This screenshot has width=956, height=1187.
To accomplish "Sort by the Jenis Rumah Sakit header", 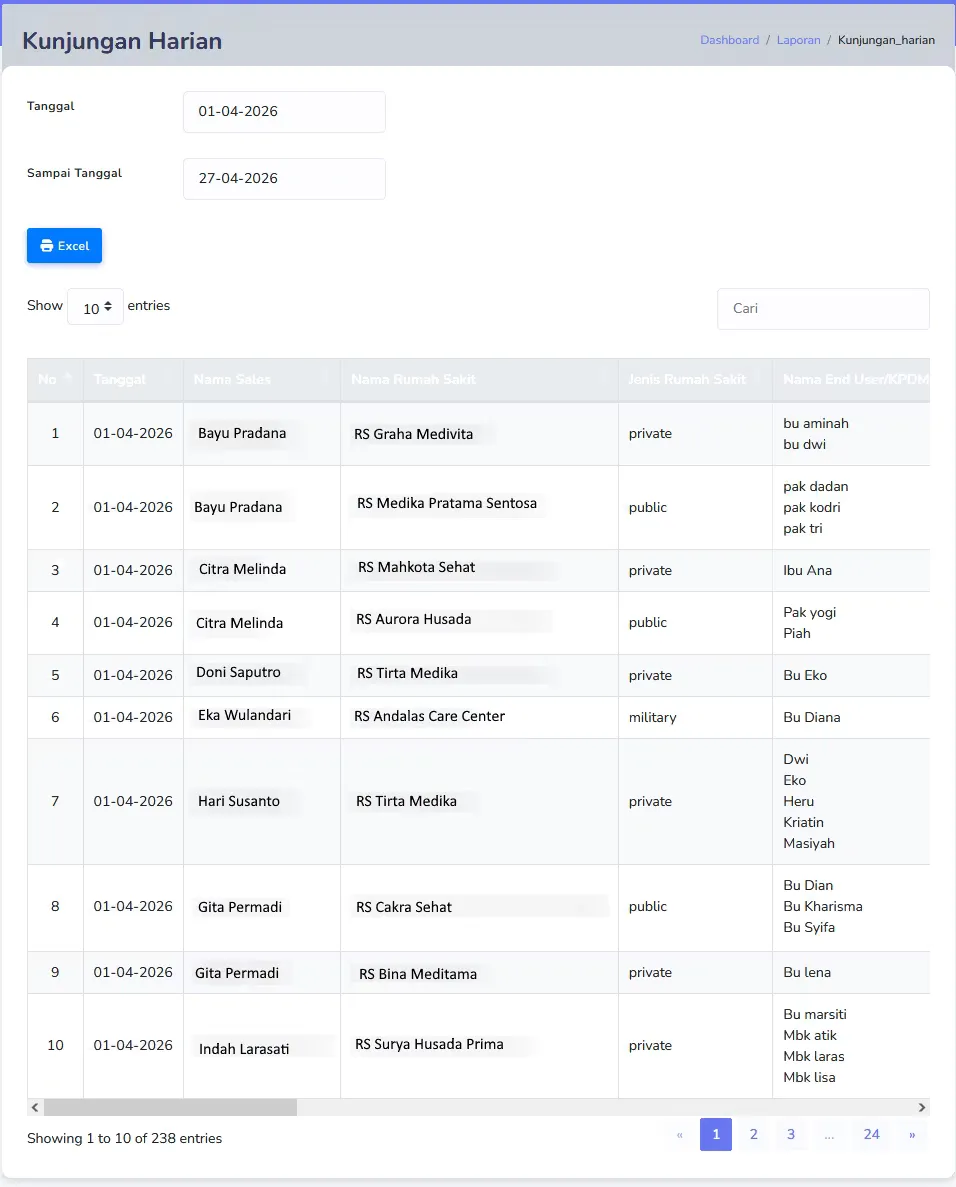I will (x=695, y=379).
